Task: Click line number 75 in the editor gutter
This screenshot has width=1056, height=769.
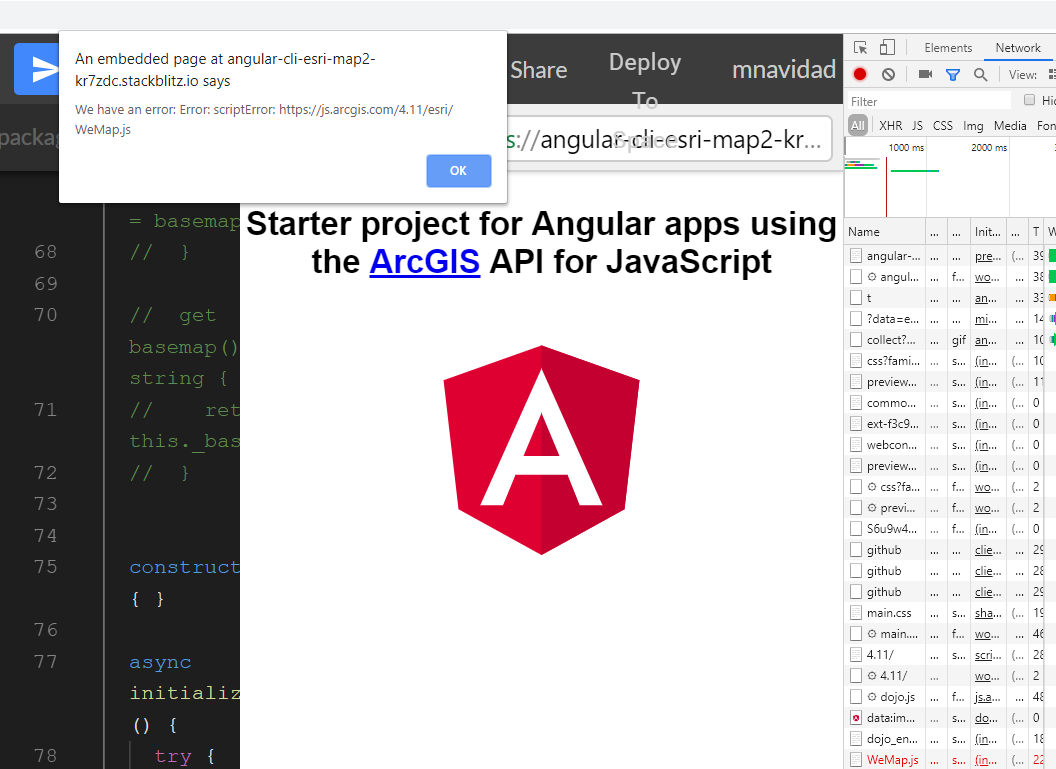Action: pos(45,567)
